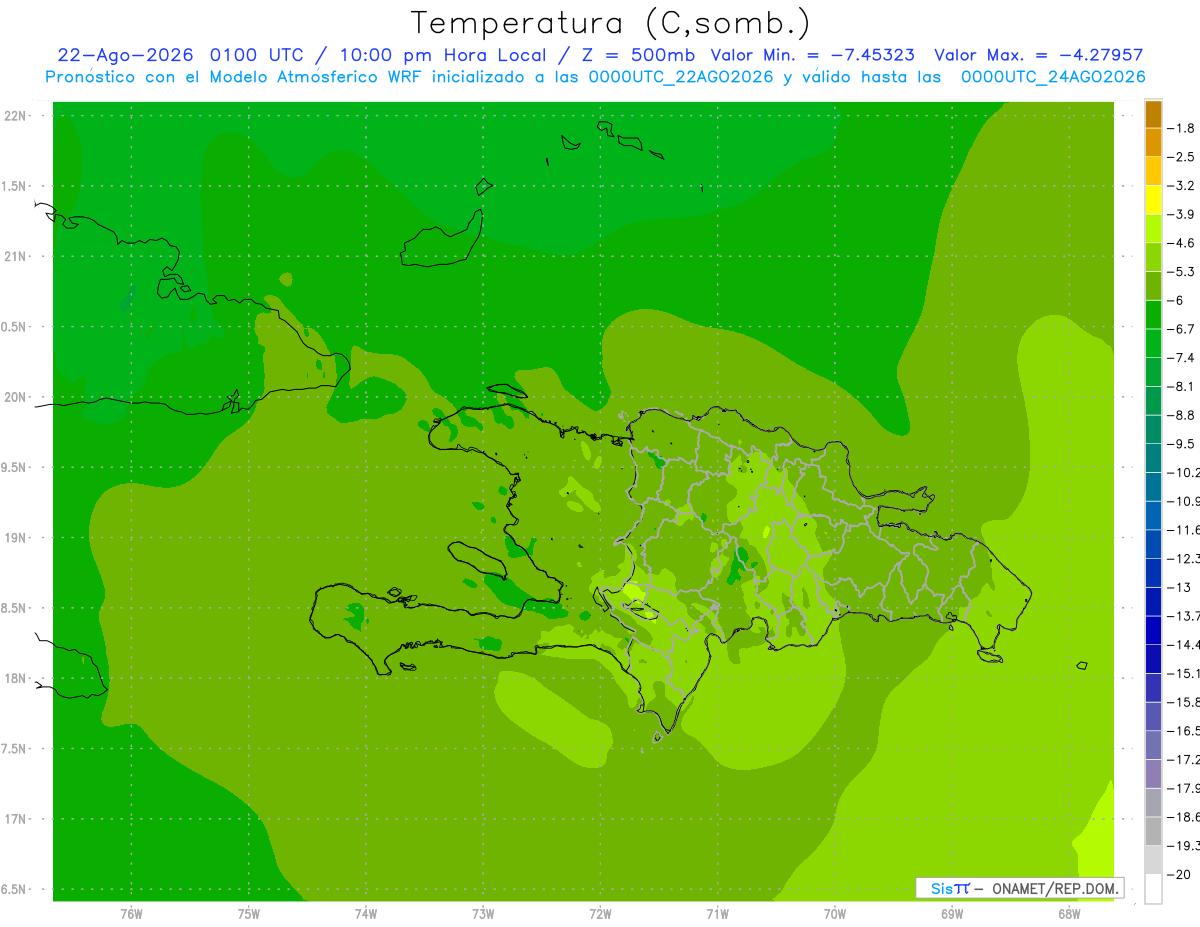Image resolution: width=1200 pixels, height=927 pixels.
Task: Click the '19N' latitude label
Action: point(15,538)
